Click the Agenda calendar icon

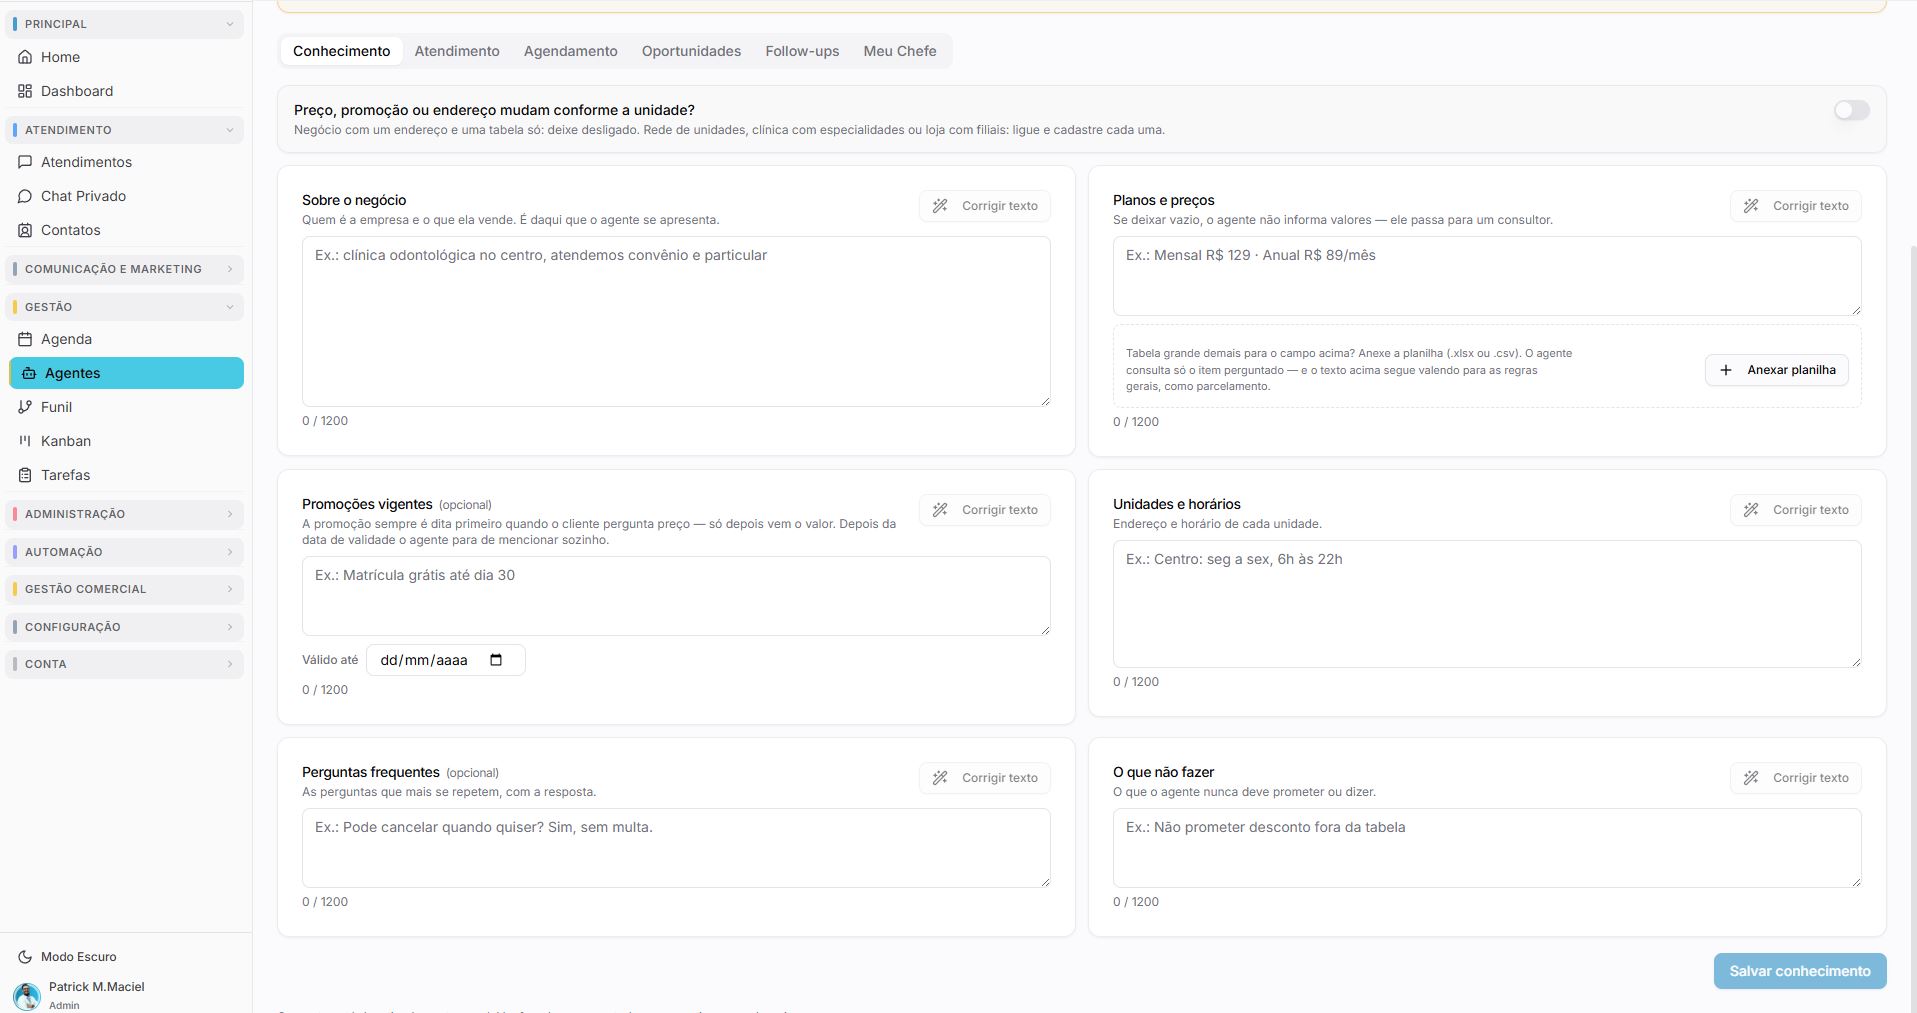click(x=25, y=339)
